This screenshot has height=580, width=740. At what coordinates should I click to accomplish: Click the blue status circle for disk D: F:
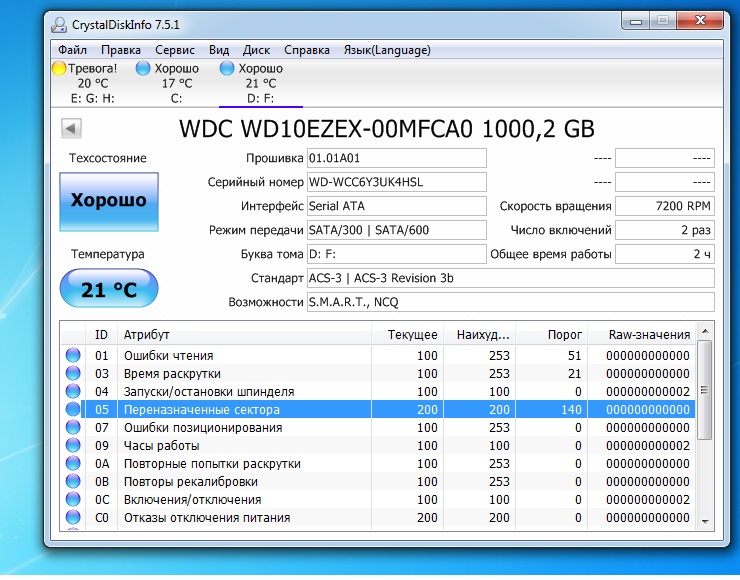click(x=227, y=68)
